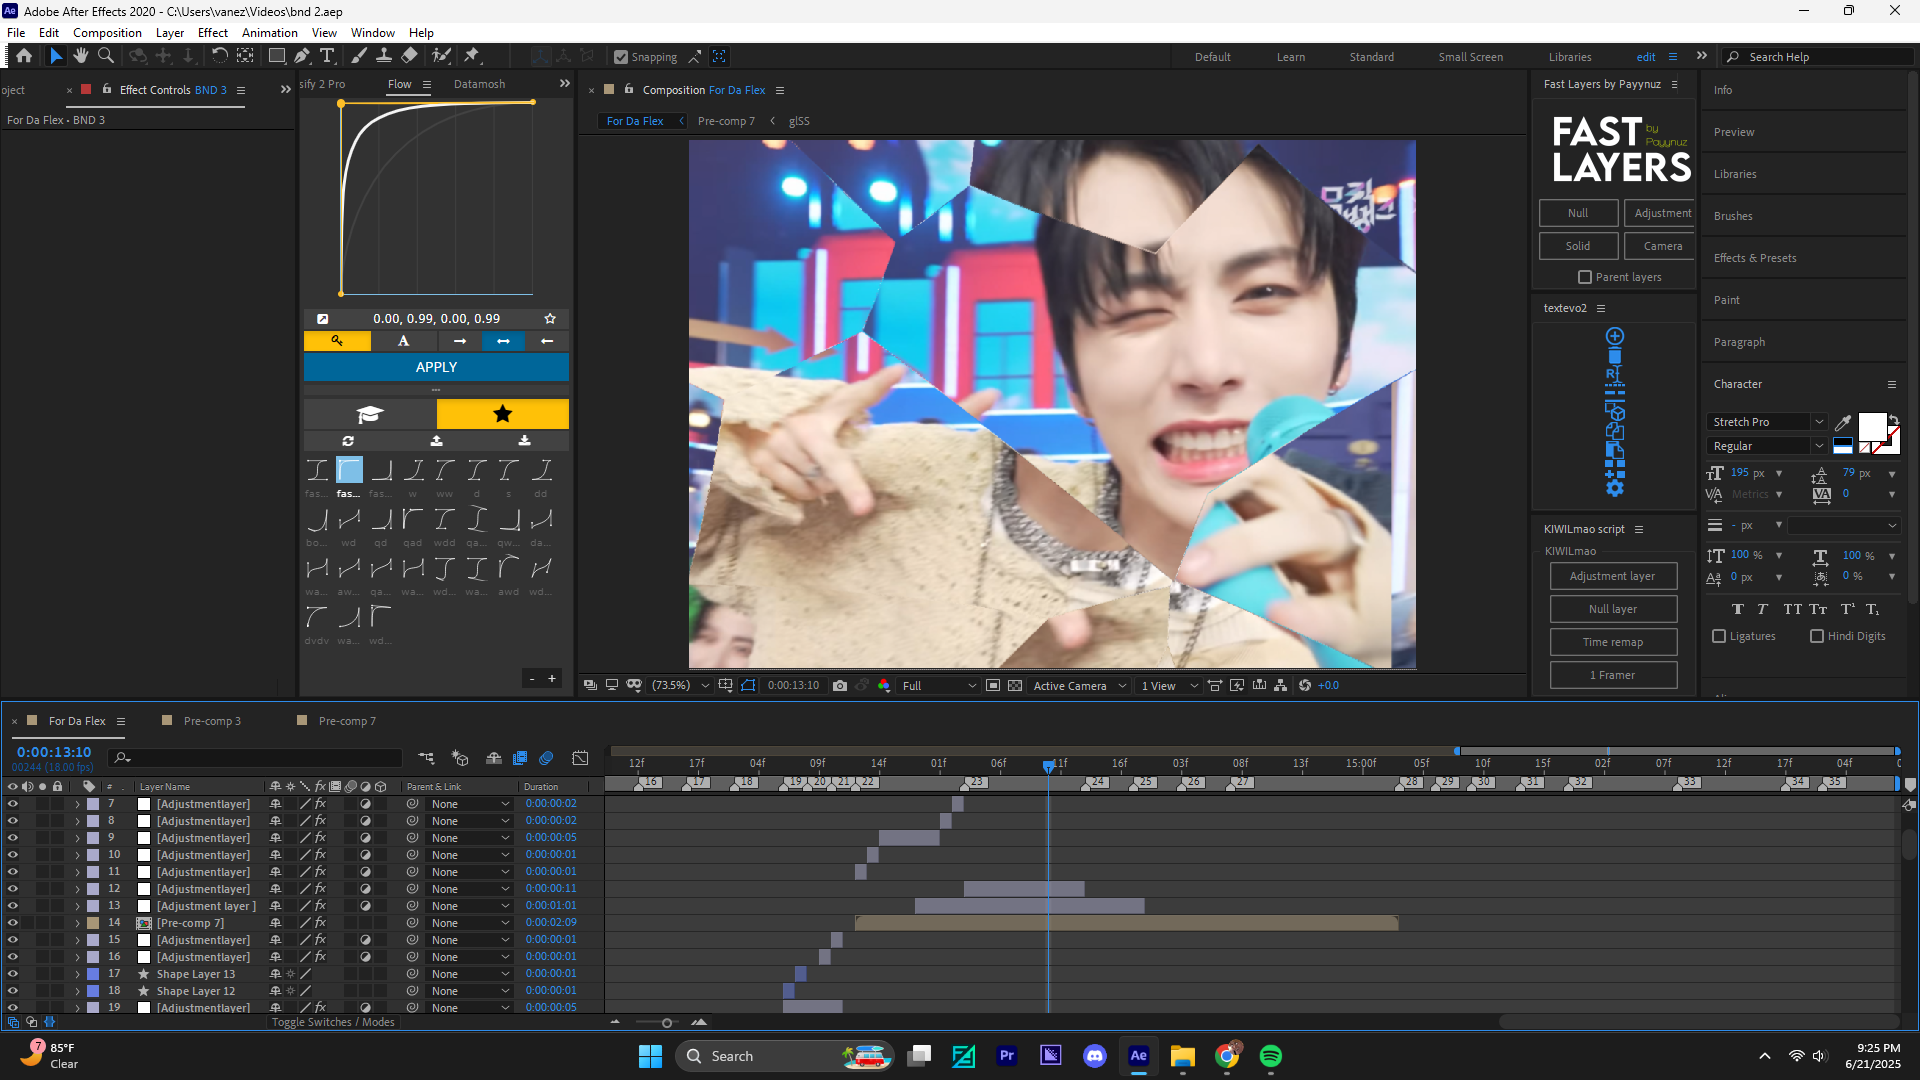Select the Brush tool
1920x1080 pixels.
point(359,56)
